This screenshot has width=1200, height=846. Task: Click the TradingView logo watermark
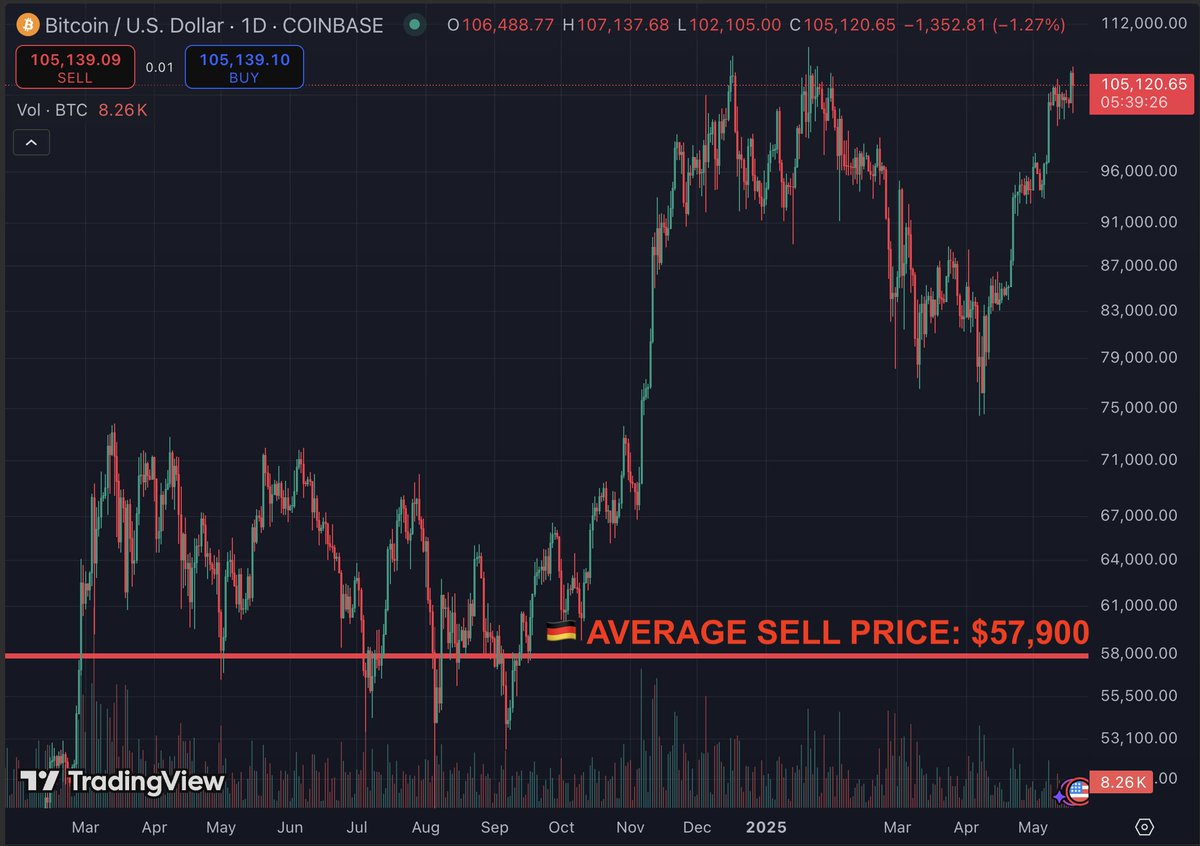(122, 782)
